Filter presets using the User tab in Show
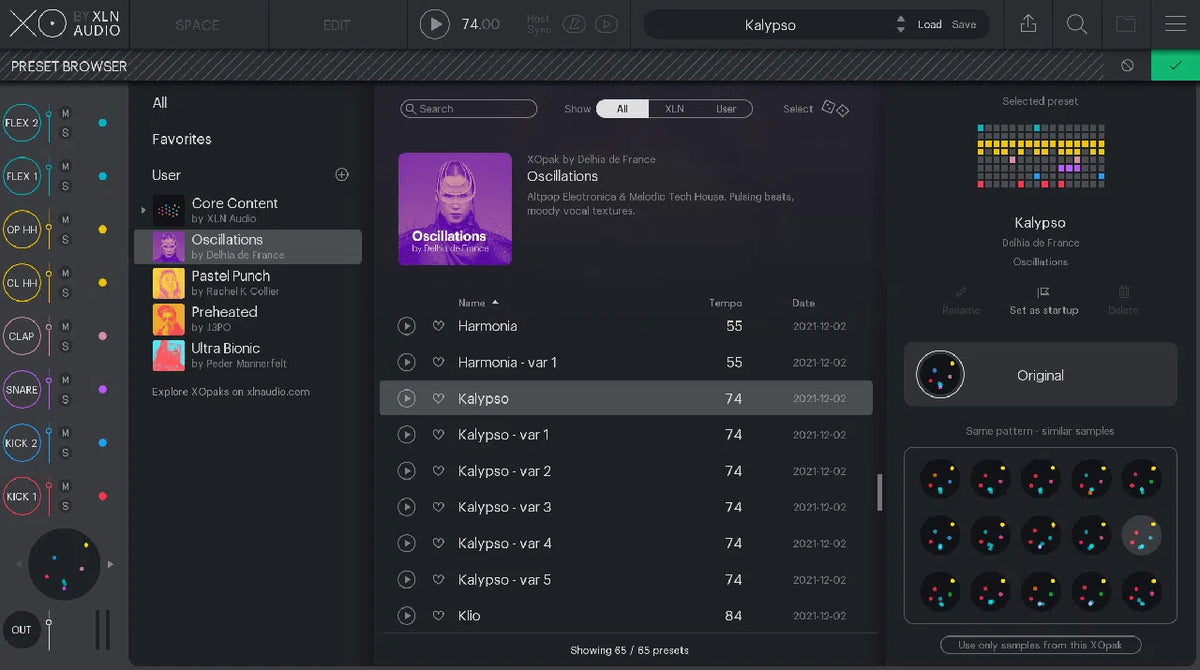 coord(726,108)
